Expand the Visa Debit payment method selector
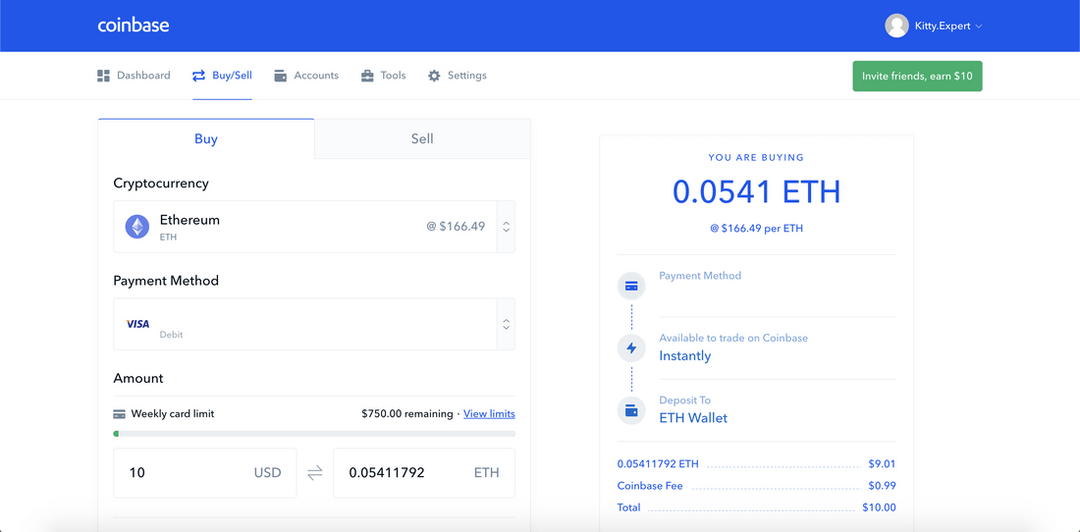 pyautogui.click(x=506, y=324)
